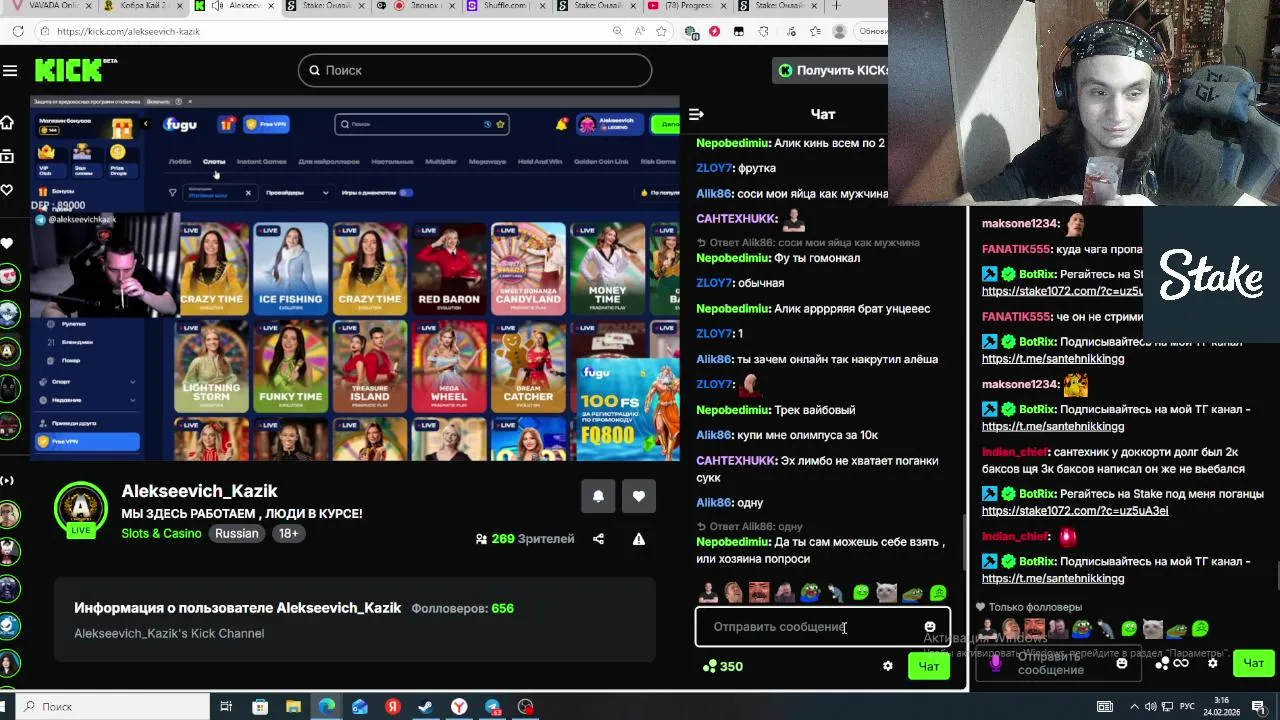Open emoji picker in right overlay chat
The height and width of the screenshot is (720, 1280).
click(1122, 663)
